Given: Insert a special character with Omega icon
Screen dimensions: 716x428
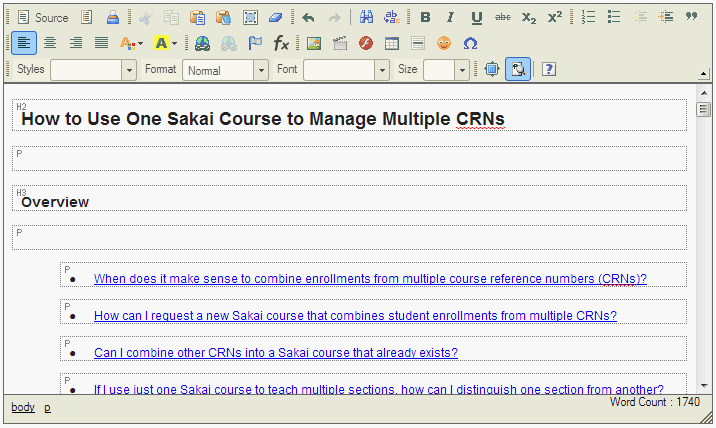Looking at the screenshot, I should [x=470, y=44].
